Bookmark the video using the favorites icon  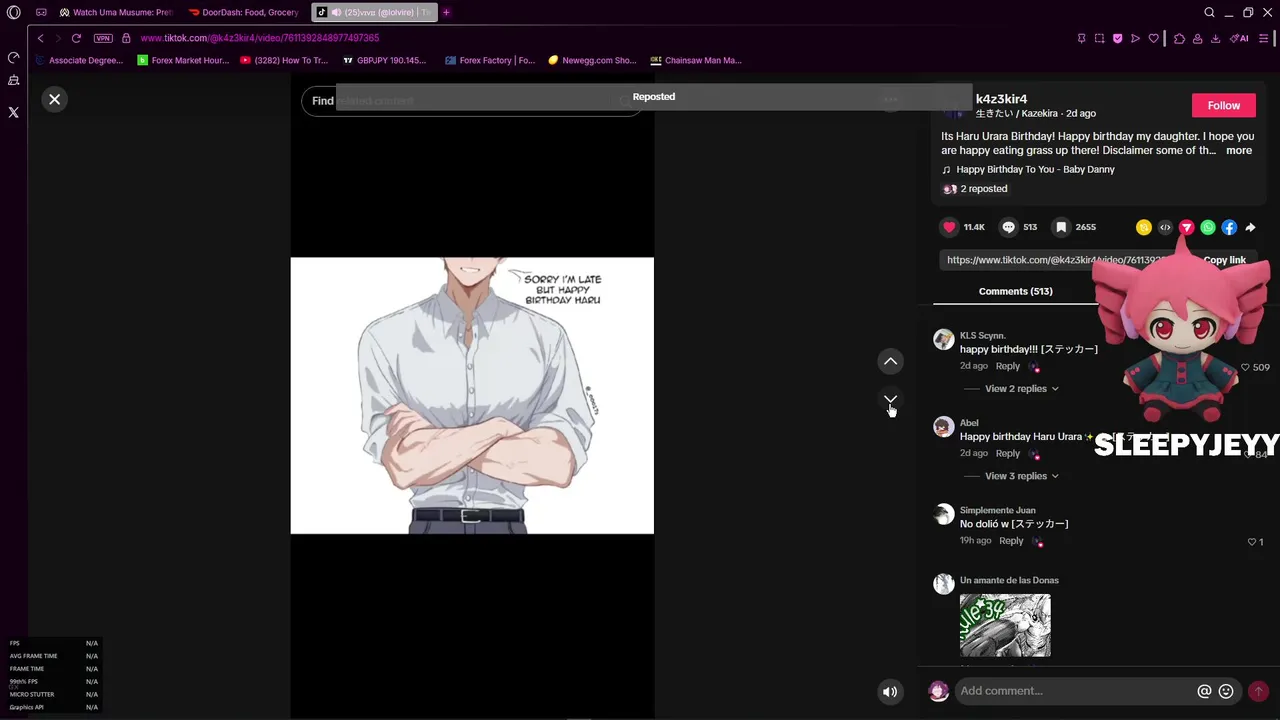tap(1061, 227)
